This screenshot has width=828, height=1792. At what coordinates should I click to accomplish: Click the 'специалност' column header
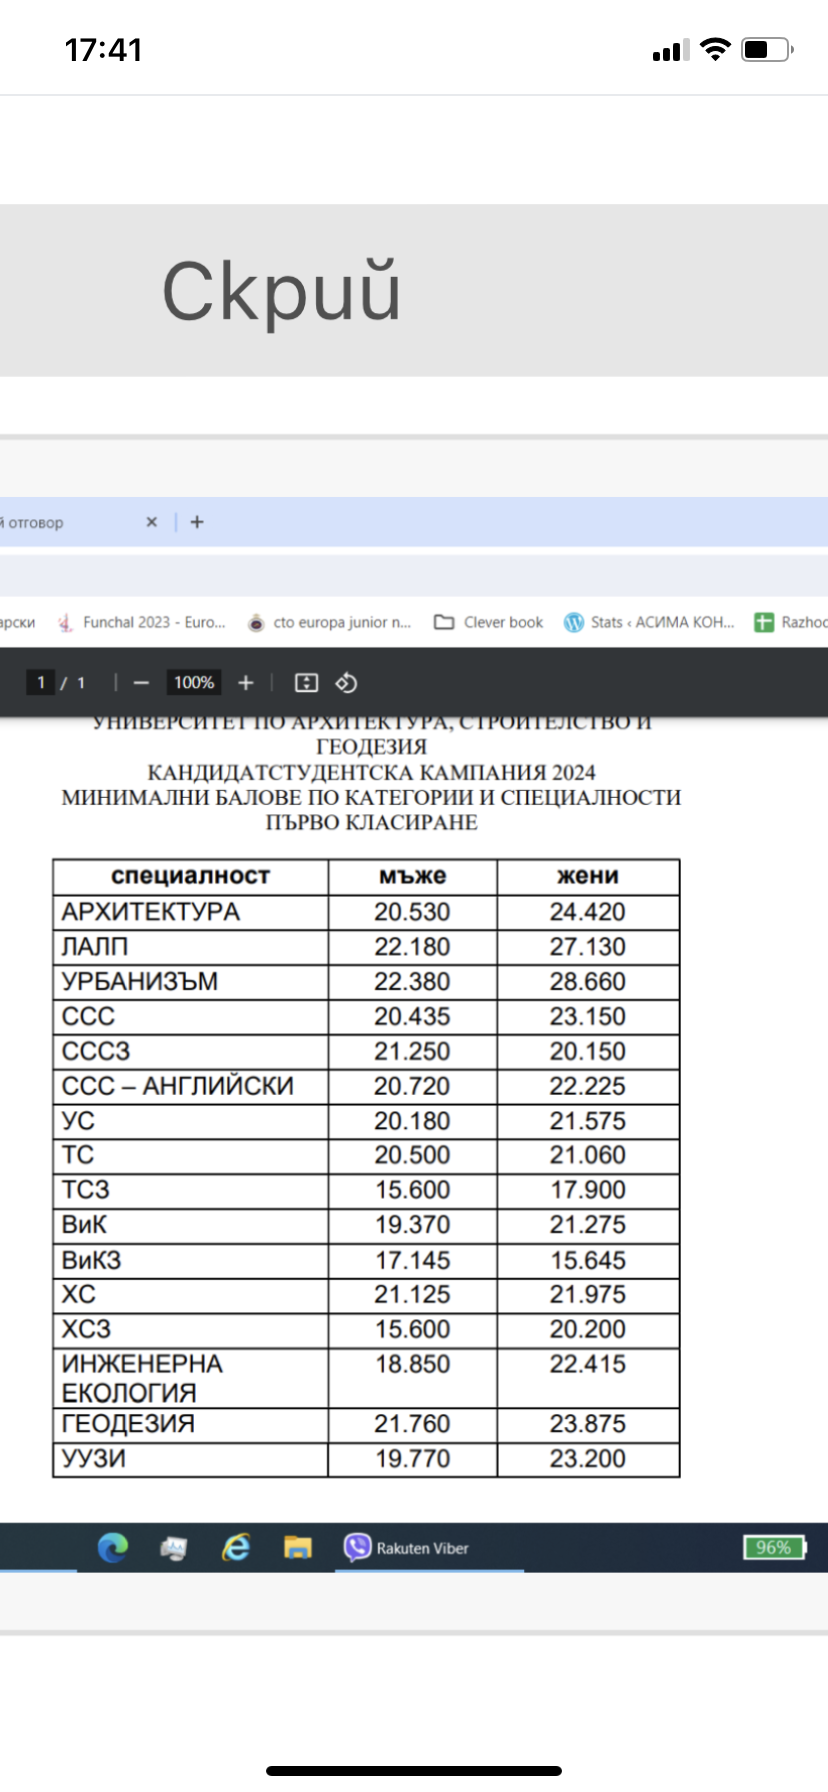[x=191, y=876]
